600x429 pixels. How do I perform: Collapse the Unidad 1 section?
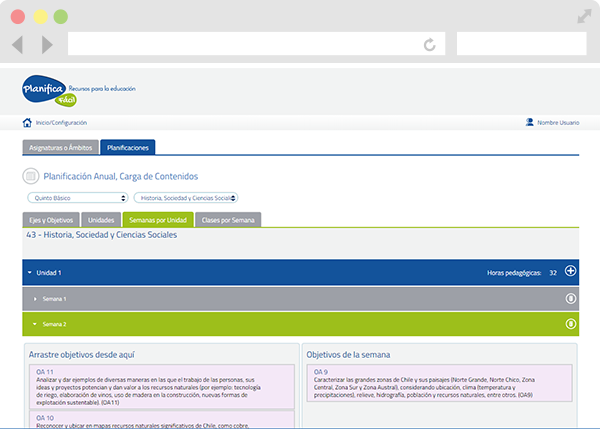31,272
